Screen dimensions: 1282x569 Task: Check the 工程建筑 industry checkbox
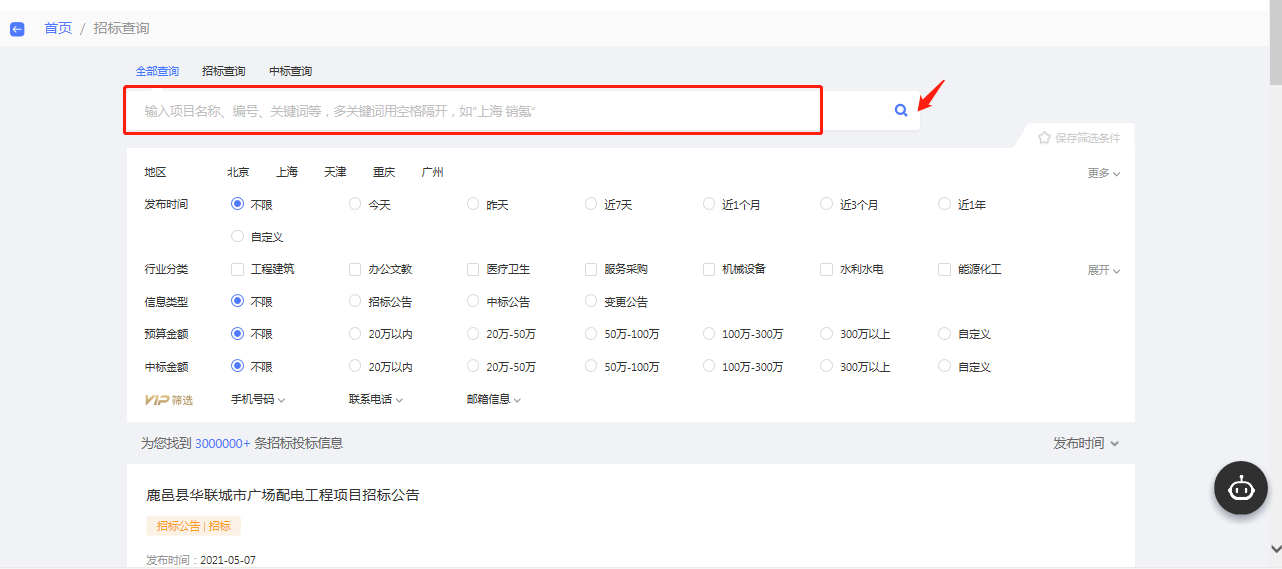click(x=237, y=269)
